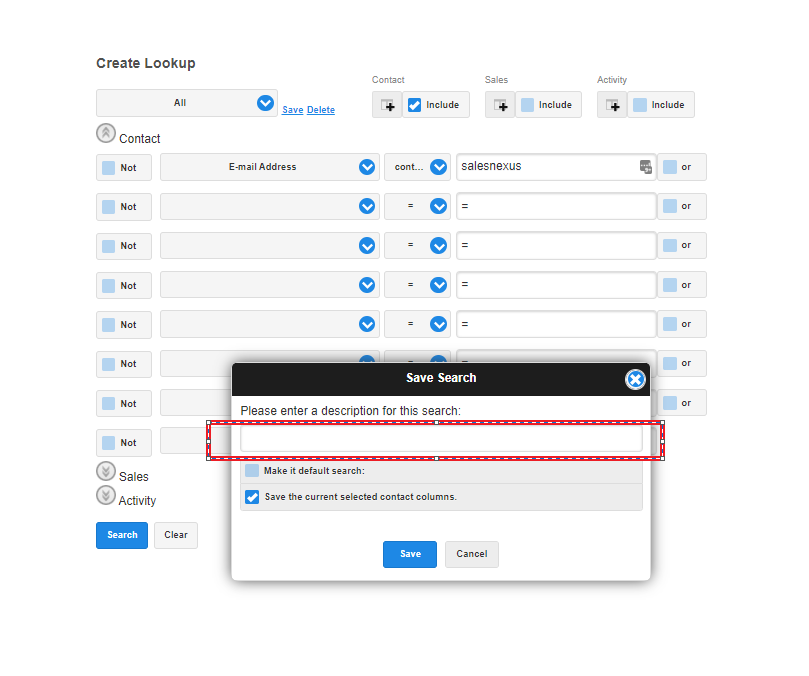Click the add icon under Activity
Image resolution: width=809 pixels, height=676 pixels.
[612, 105]
